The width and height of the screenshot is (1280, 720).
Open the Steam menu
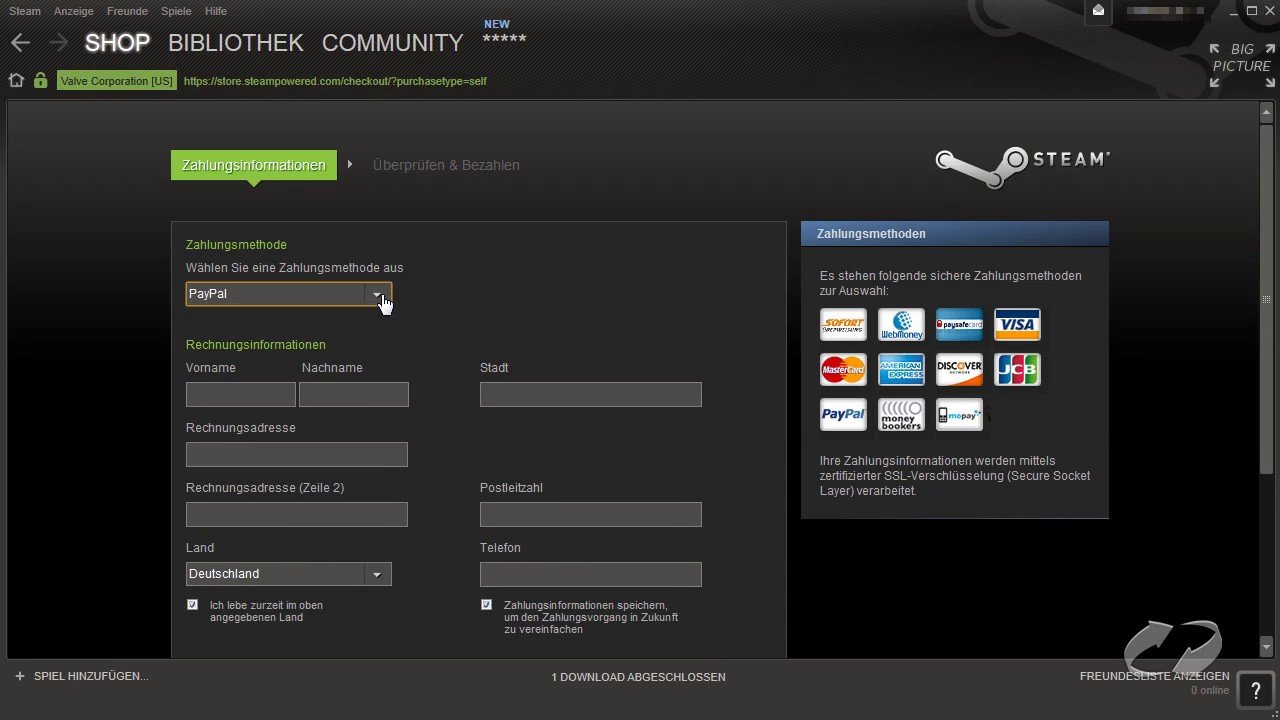25,11
